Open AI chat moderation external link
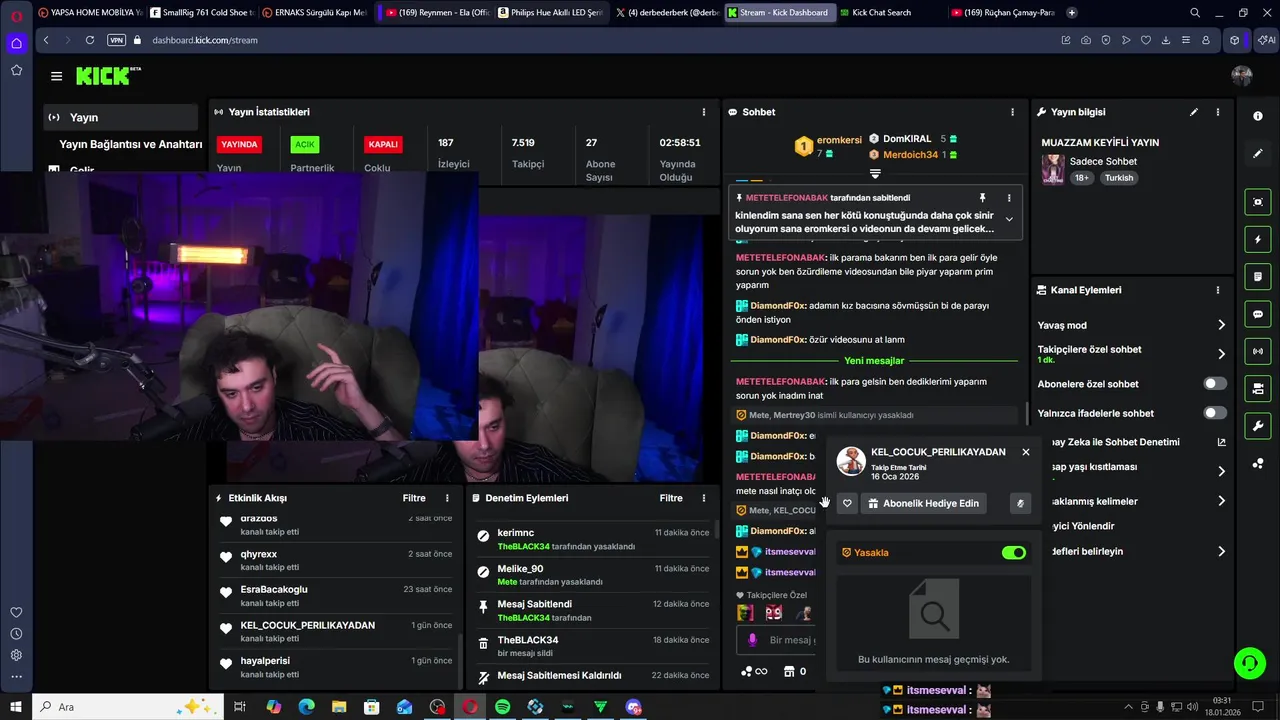This screenshot has width=1280, height=720. coord(1221,442)
